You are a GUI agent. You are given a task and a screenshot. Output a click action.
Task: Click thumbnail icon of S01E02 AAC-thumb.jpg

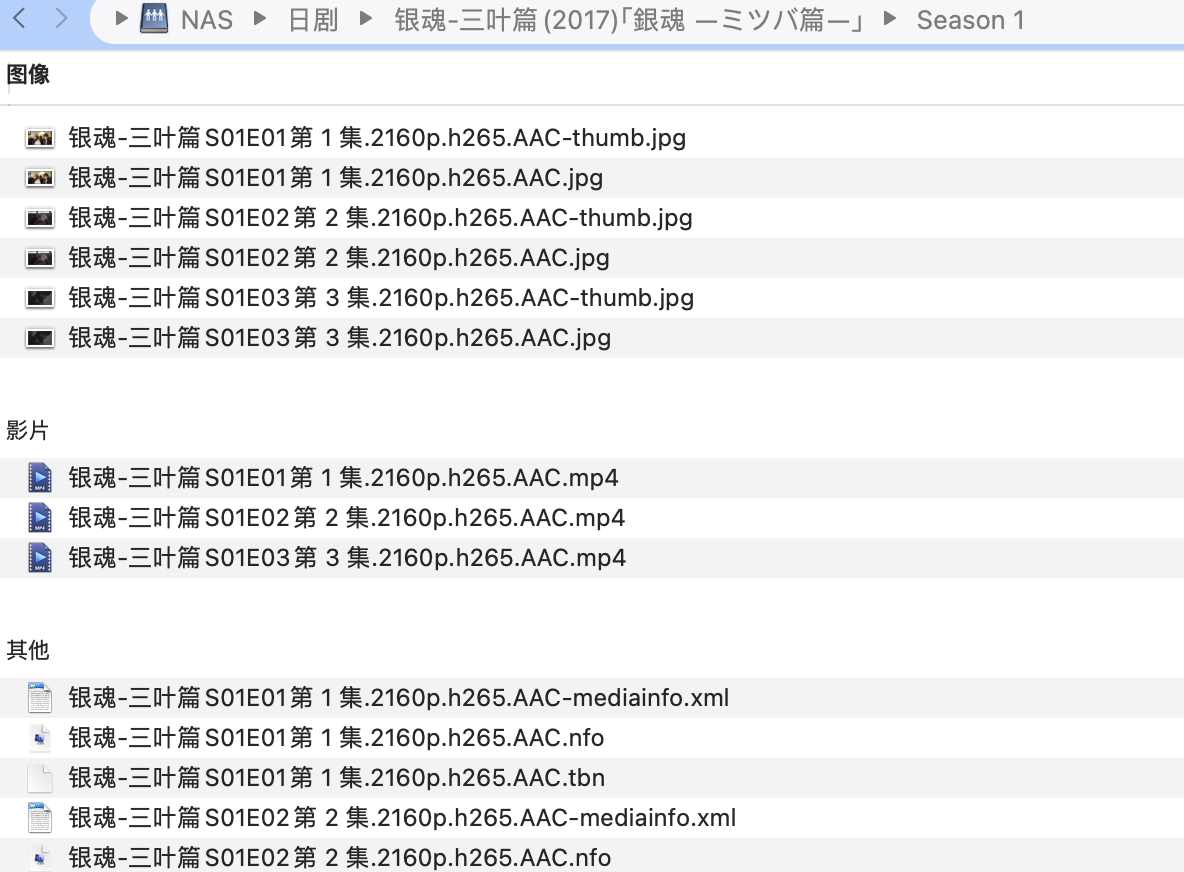40,218
